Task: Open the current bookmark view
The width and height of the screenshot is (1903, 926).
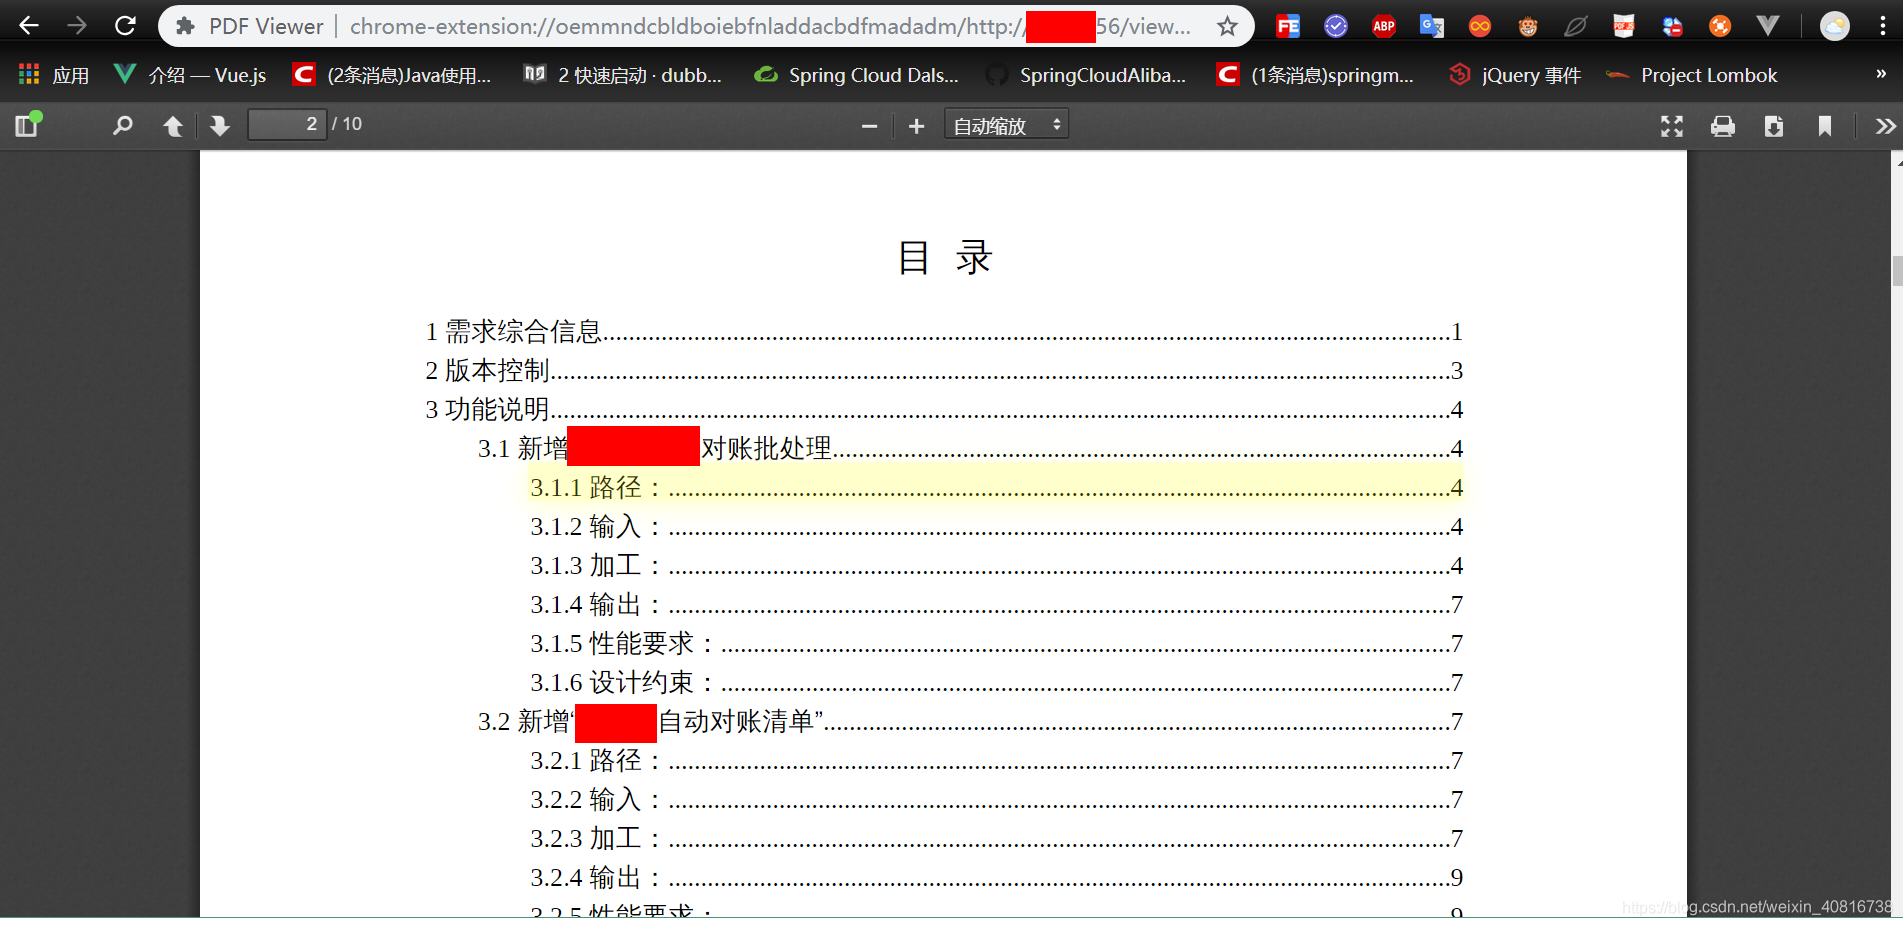Action: [1824, 125]
